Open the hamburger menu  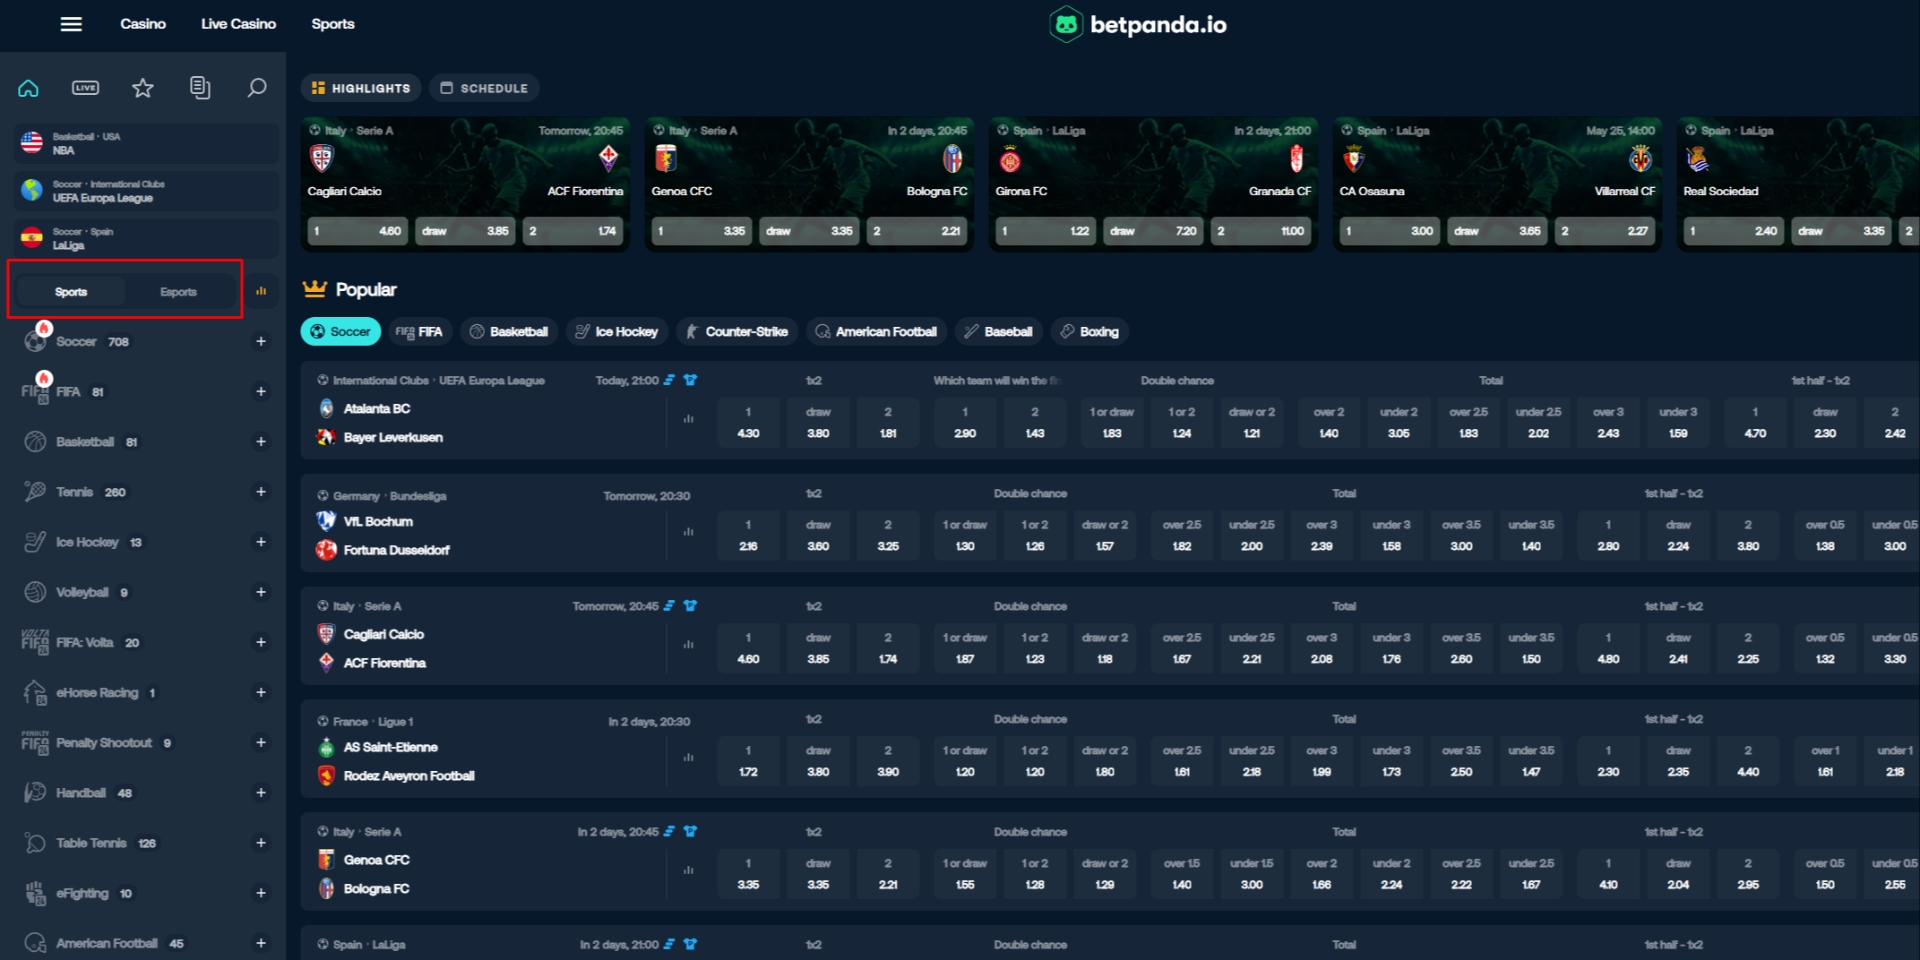[71, 24]
